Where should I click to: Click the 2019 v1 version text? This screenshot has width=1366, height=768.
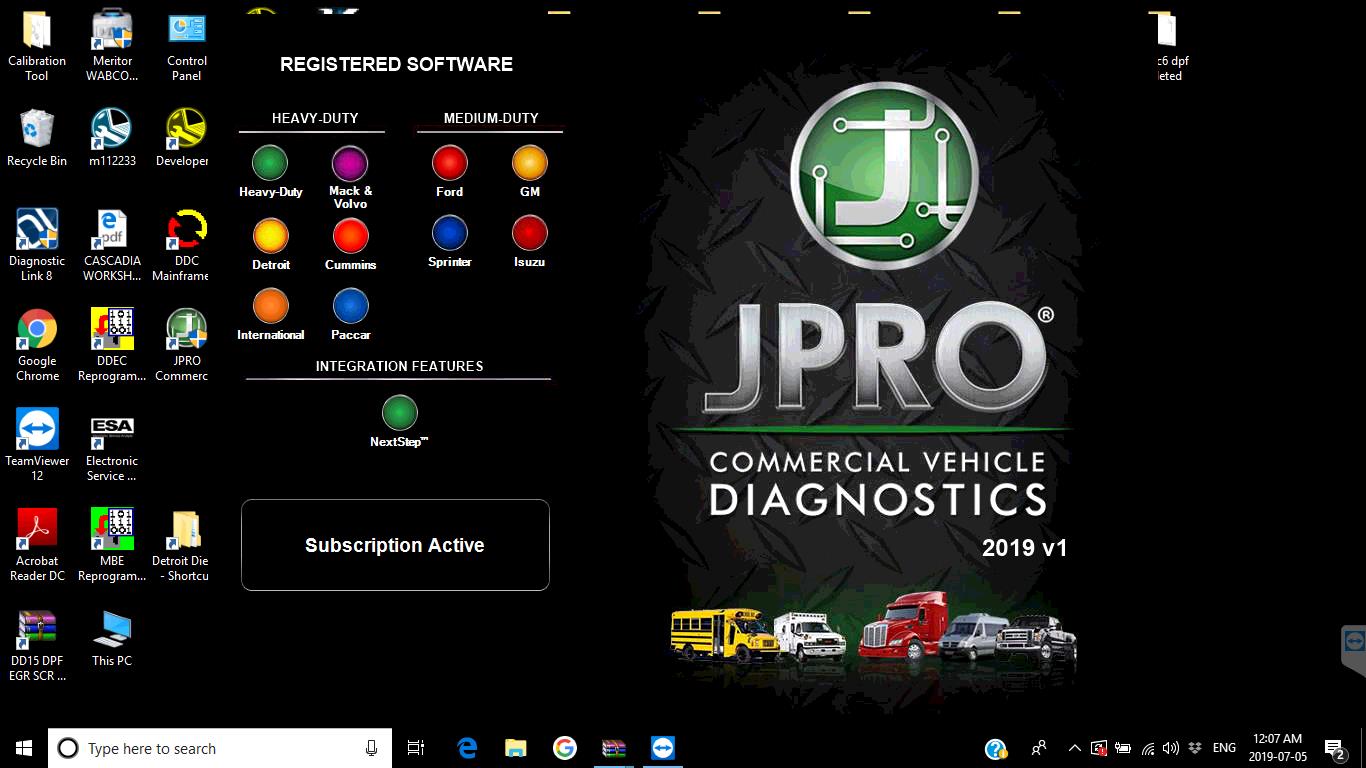coord(1024,548)
